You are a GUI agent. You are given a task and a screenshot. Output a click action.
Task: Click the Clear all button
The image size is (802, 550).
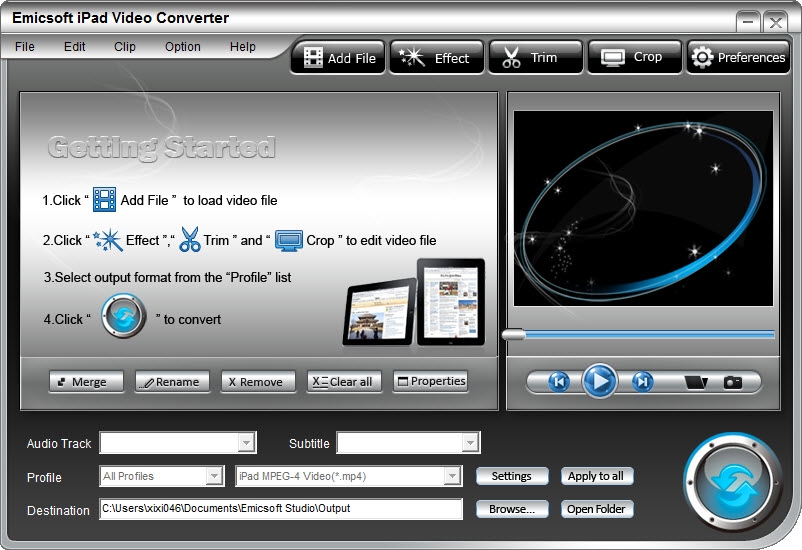344,382
